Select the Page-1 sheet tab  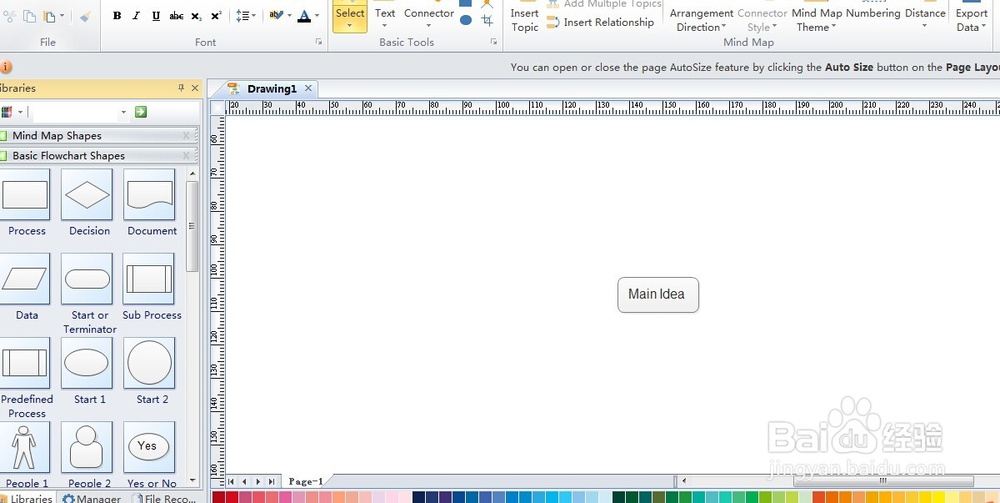pos(305,481)
